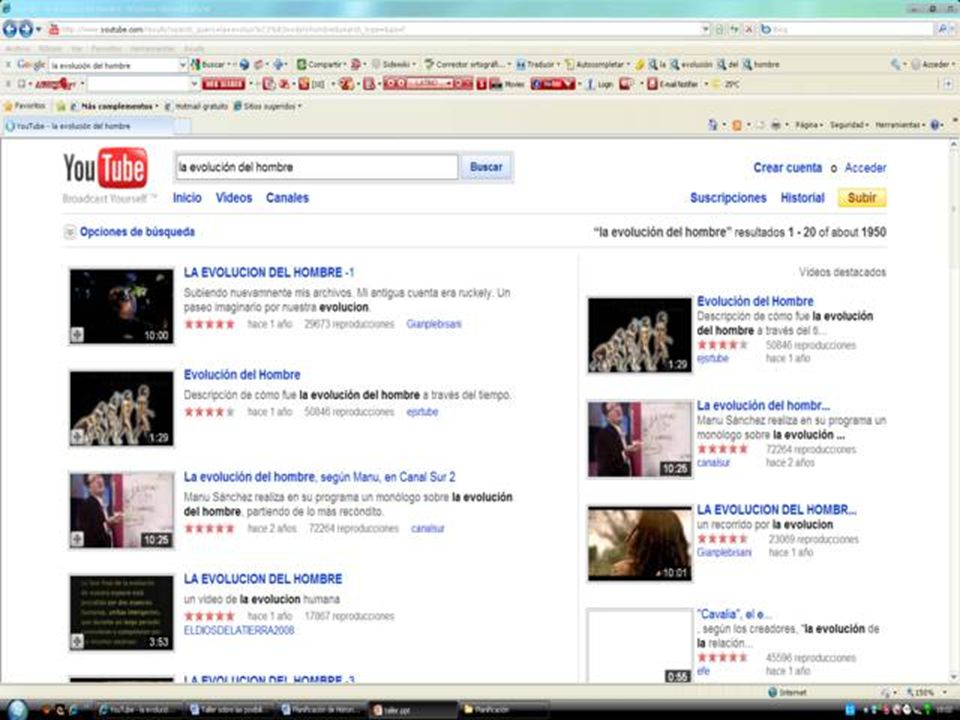Expand 'Opciones de búsqueda'
Viewport: 960px width, 720px height.
click(x=130, y=232)
